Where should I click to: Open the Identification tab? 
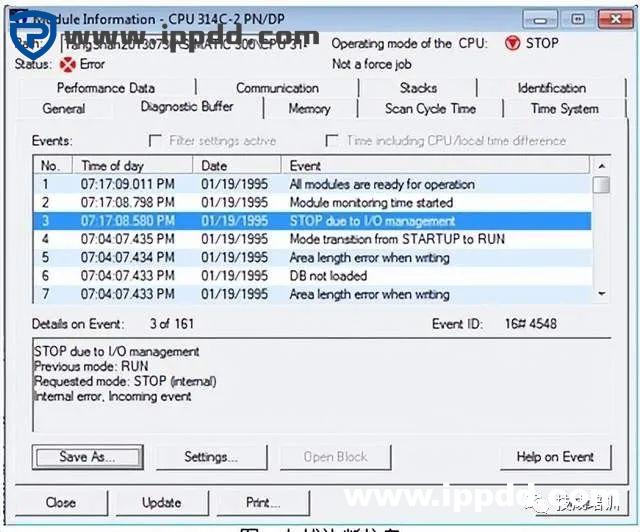click(x=551, y=88)
